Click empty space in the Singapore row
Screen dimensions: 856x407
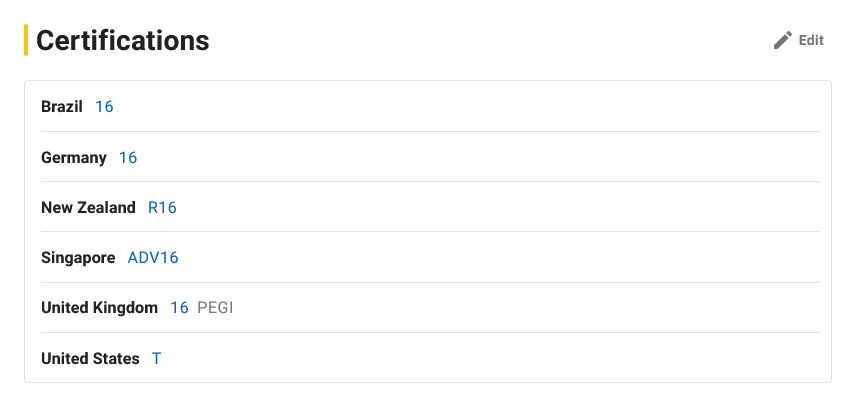500,258
